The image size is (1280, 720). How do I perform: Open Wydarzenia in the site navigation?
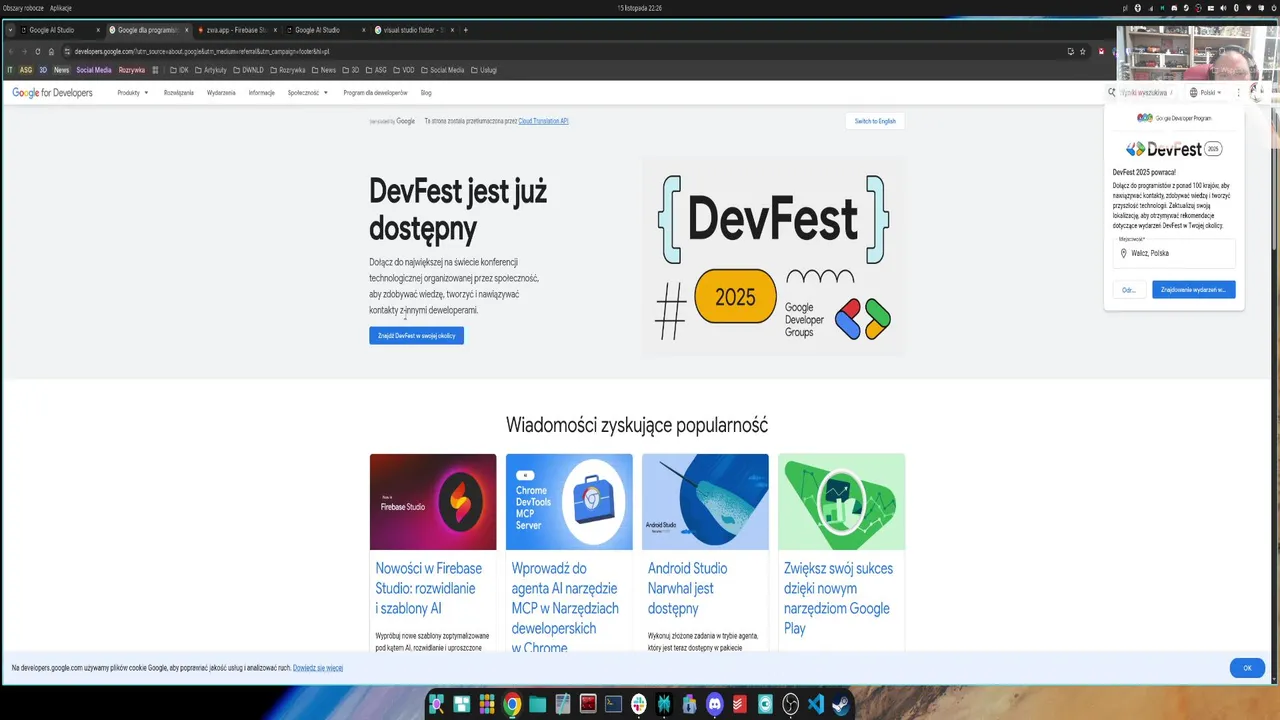221,92
